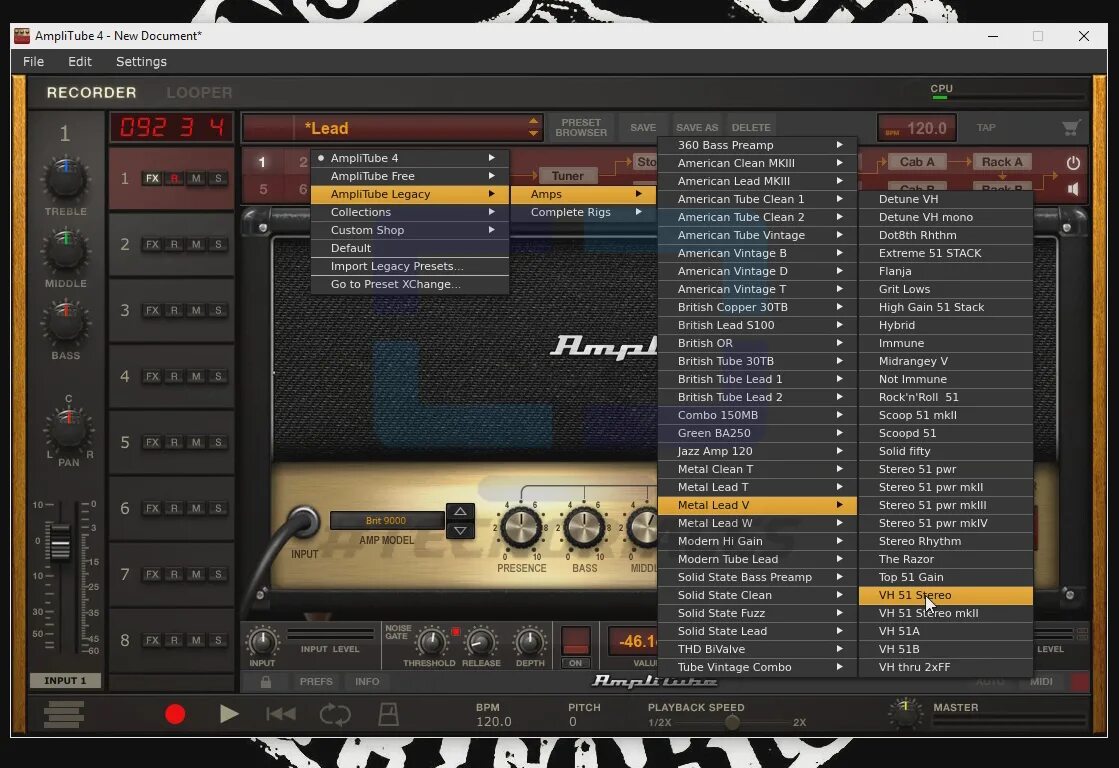Viewport: 1119px width, 768px height.
Task: Mute track 2 with M button
Action: point(196,244)
